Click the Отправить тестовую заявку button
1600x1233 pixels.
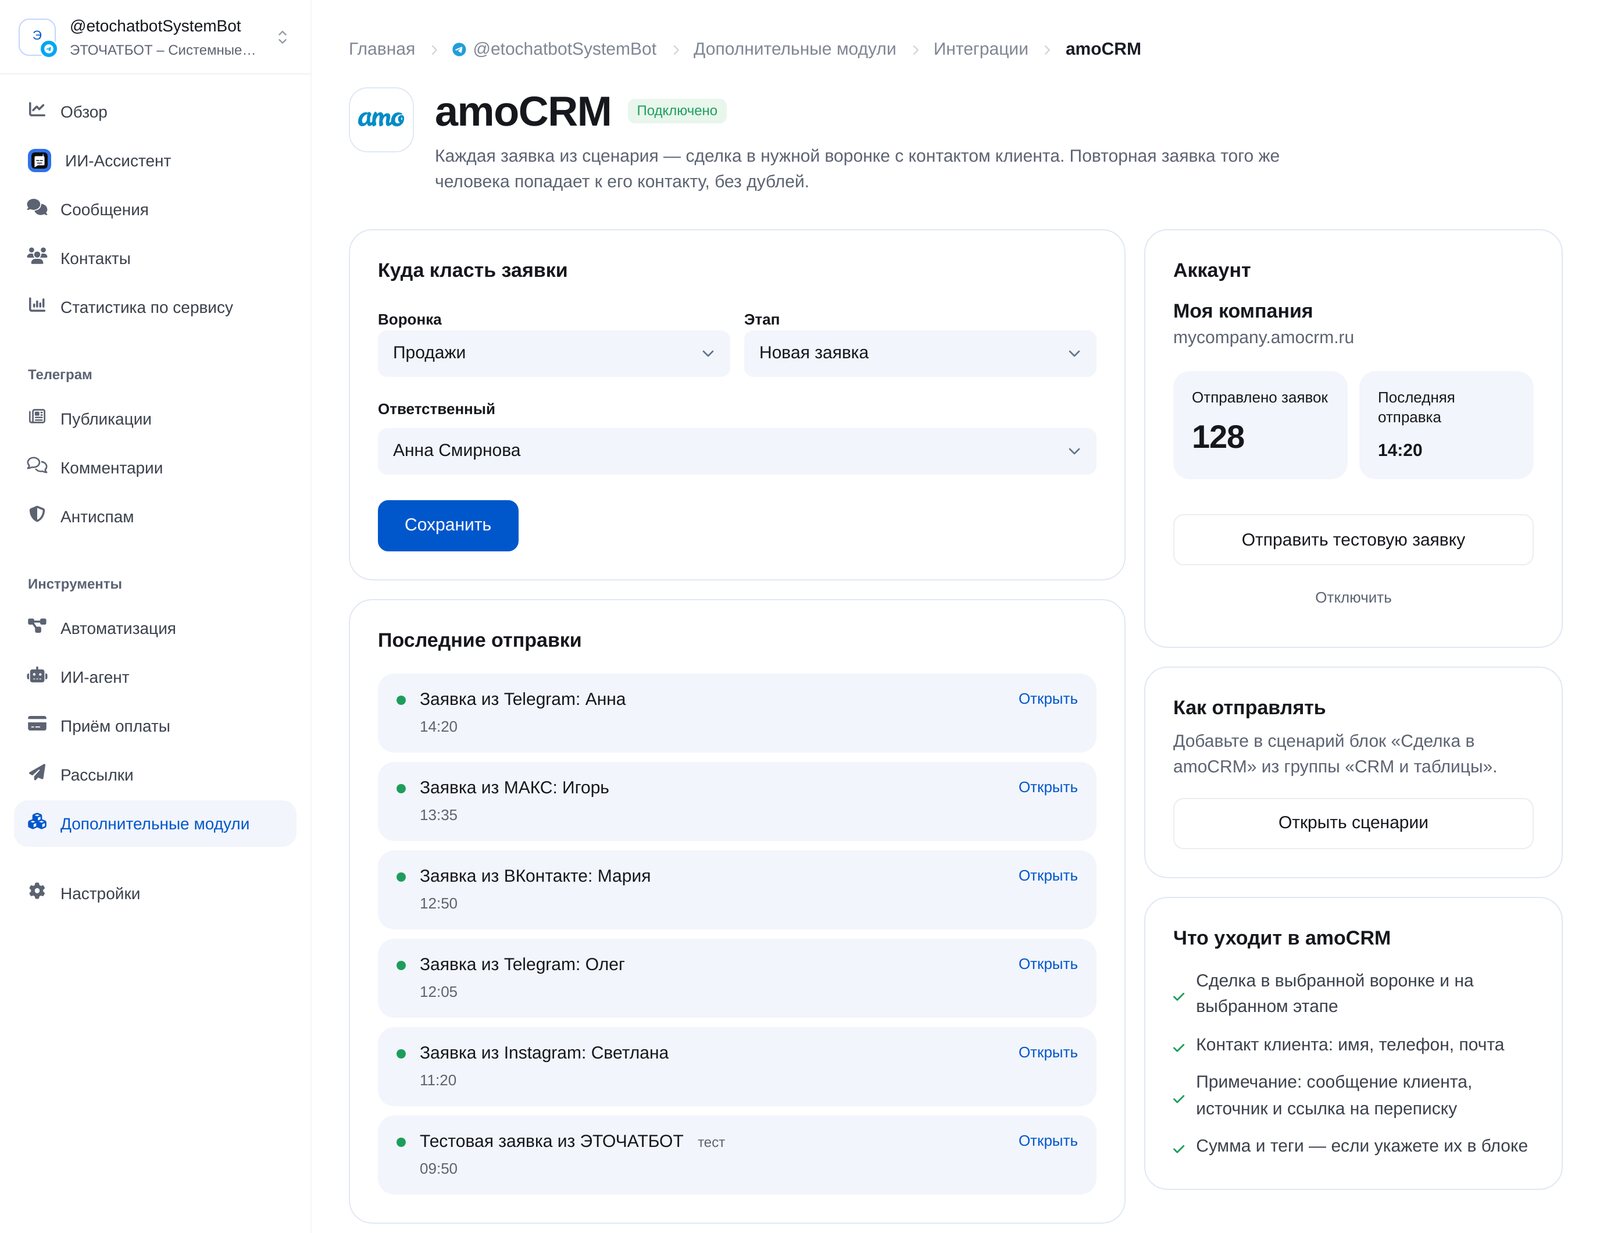point(1353,540)
